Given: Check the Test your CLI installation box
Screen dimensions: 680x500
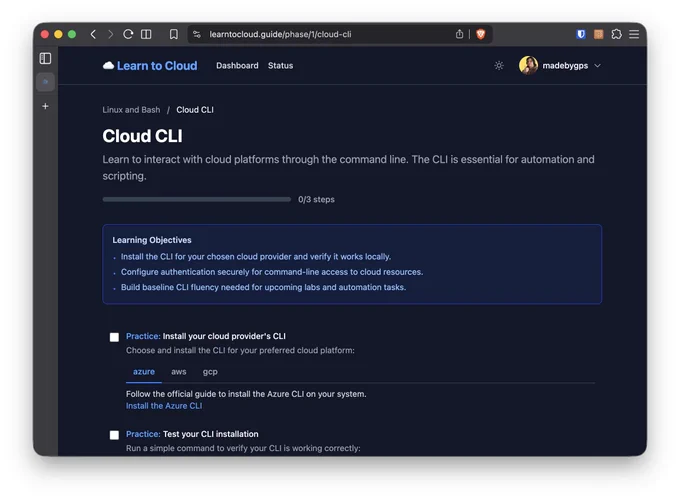Looking at the screenshot, I should point(114,435).
